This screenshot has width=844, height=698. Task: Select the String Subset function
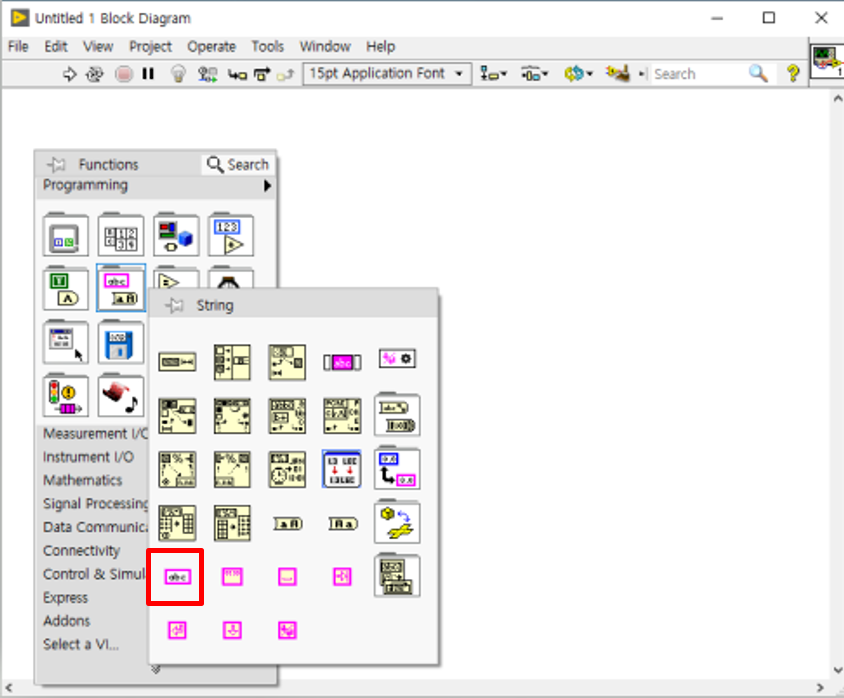(287, 362)
